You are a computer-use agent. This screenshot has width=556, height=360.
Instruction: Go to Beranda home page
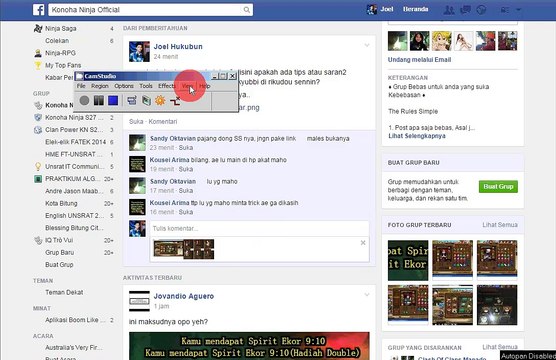pos(415,9)
